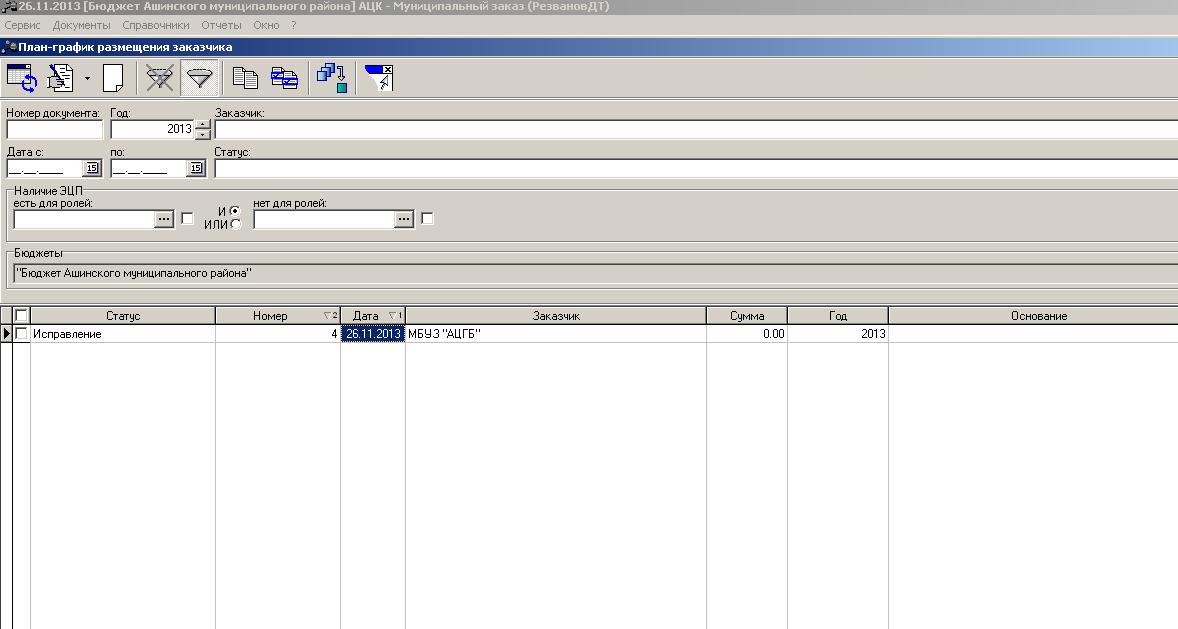Viewport: 1178px width, 629px height.
Task: Open calendar picker for 'Дата с' field
Action: pos(91,168)
